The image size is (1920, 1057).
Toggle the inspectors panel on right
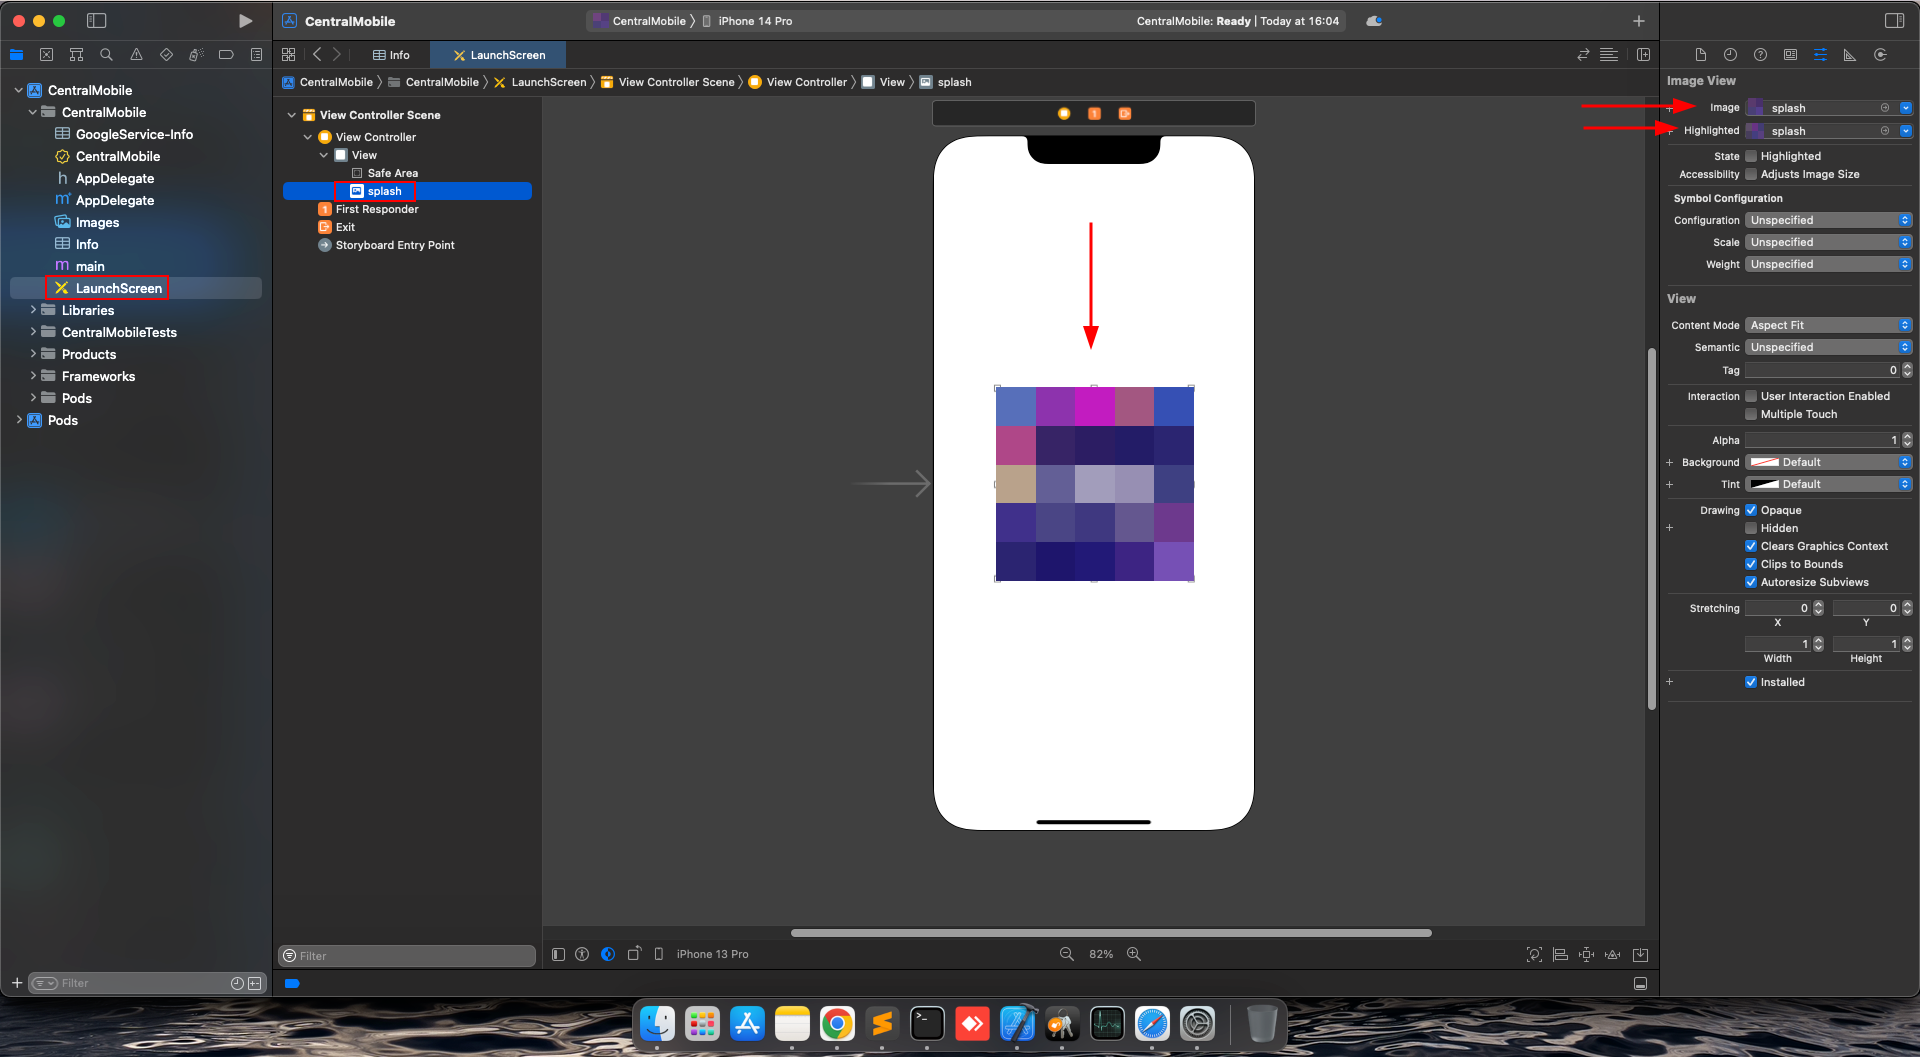pyautogui.click(x=1894, y=21)
